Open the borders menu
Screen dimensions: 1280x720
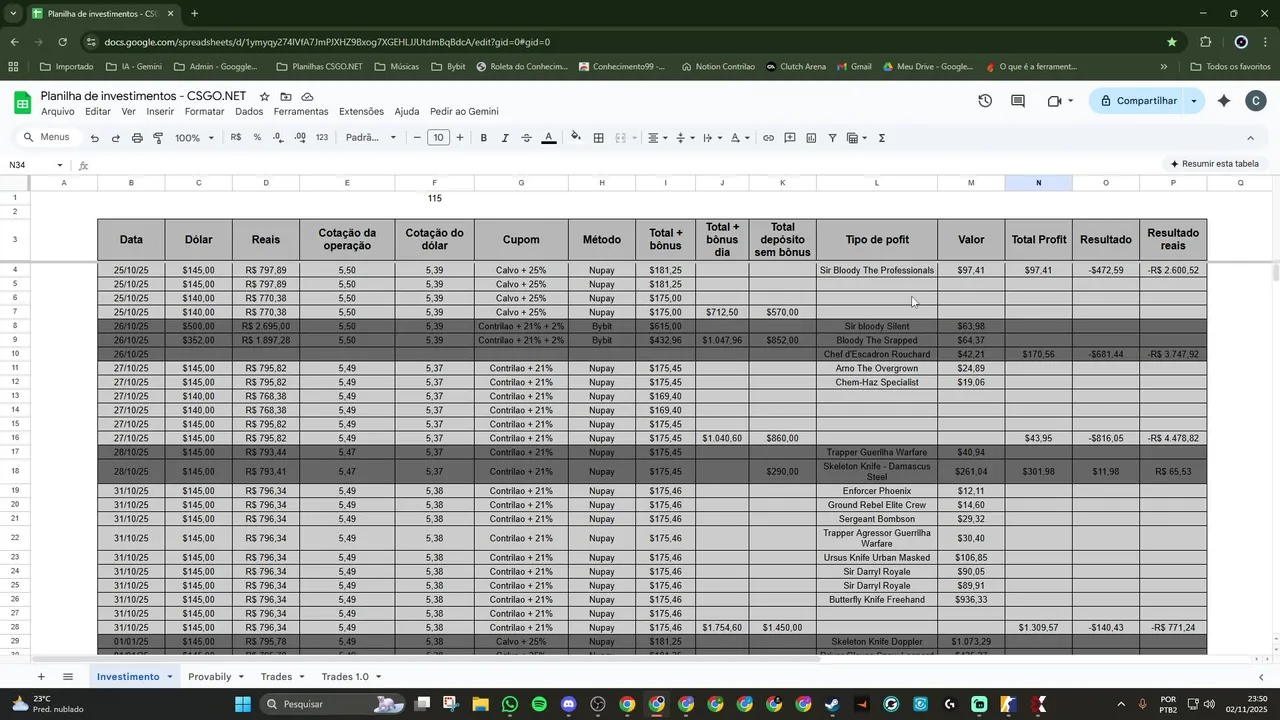pyautogui.click(x=598, y=138)
